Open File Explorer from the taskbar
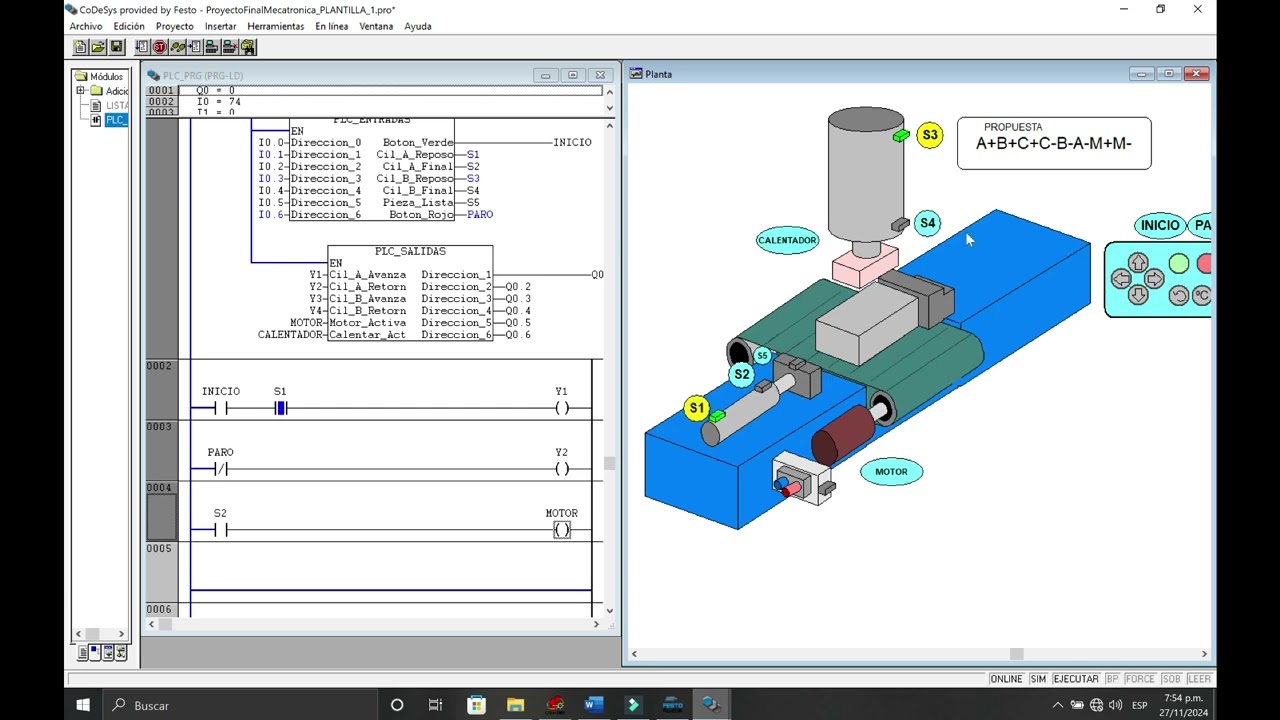This screenshot has width=1280, height=720. 515,705
